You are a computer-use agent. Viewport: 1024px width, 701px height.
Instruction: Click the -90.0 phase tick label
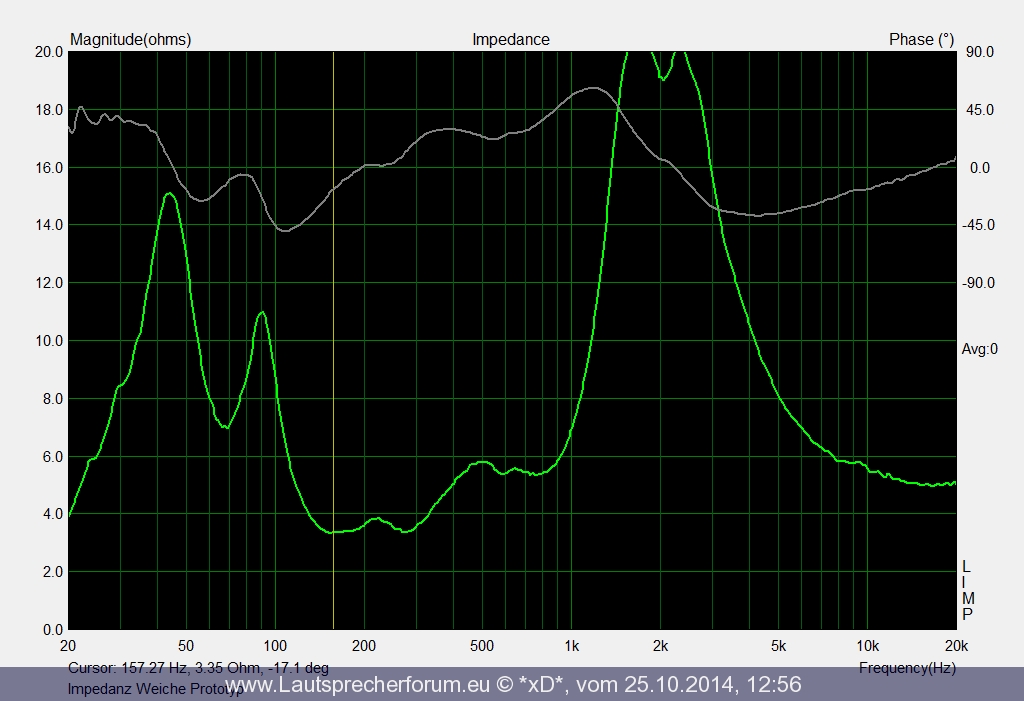pyautogui.click(x=978, y=283)
